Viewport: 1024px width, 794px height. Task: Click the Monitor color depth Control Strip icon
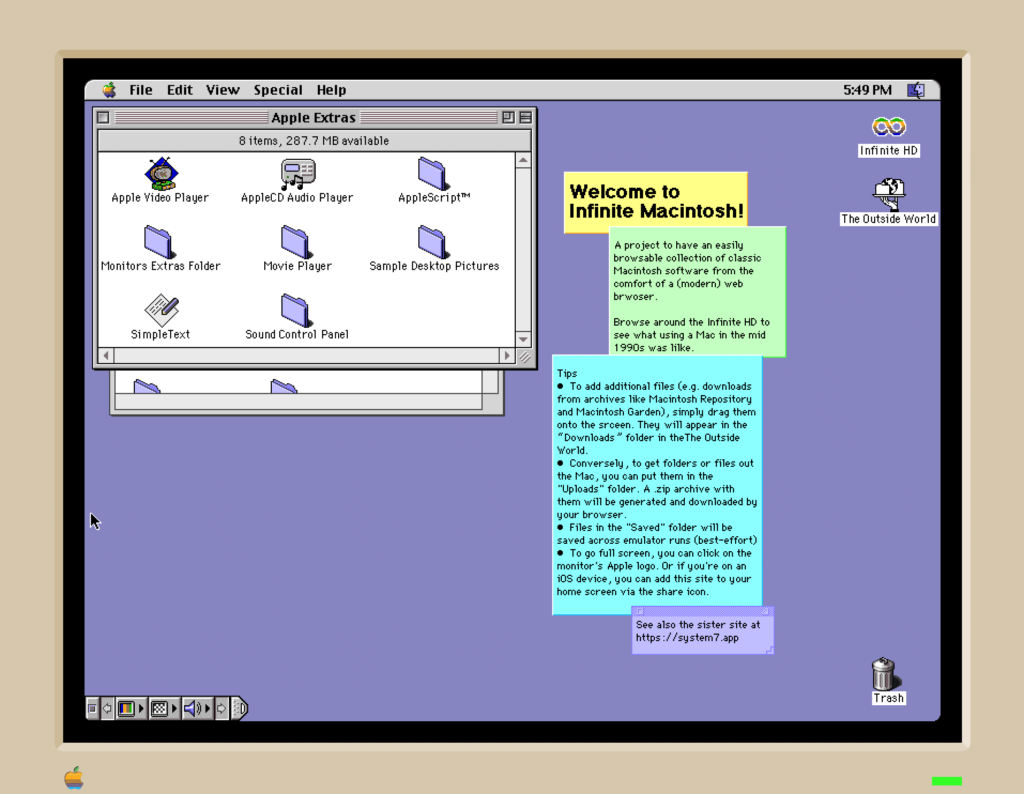(x=126, y=708)
